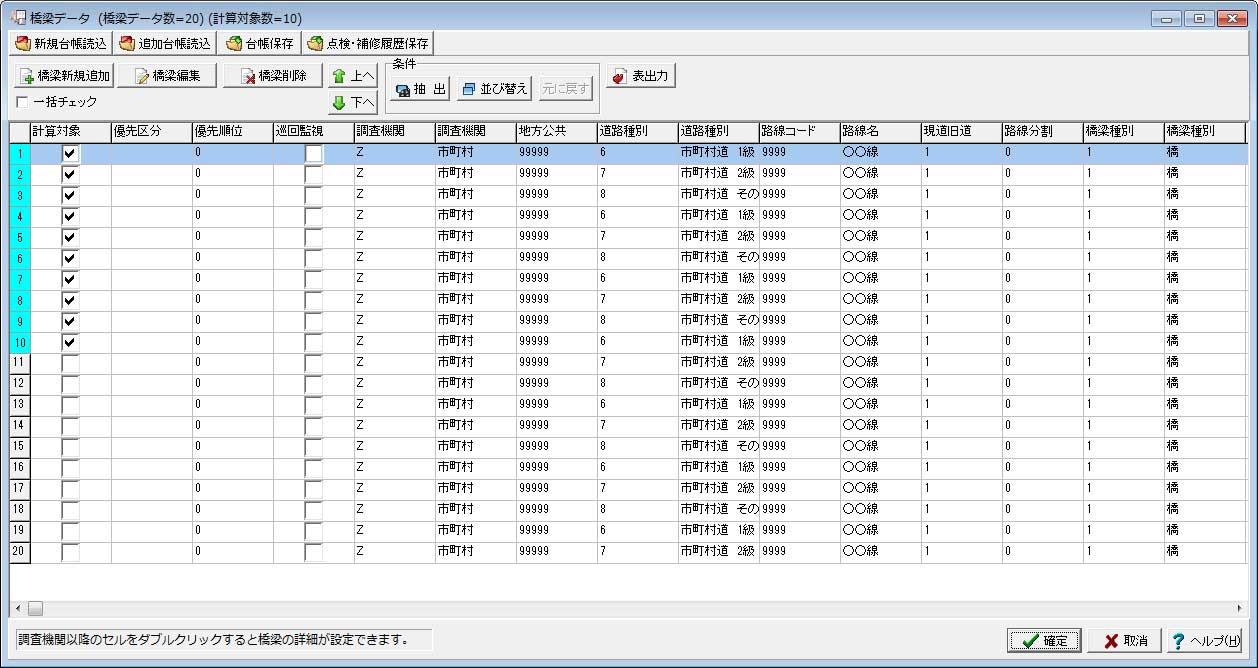This screenshot has height=668, width=1258.
Task: Click the 巡回監視 column header
Action: pos(313,132)
